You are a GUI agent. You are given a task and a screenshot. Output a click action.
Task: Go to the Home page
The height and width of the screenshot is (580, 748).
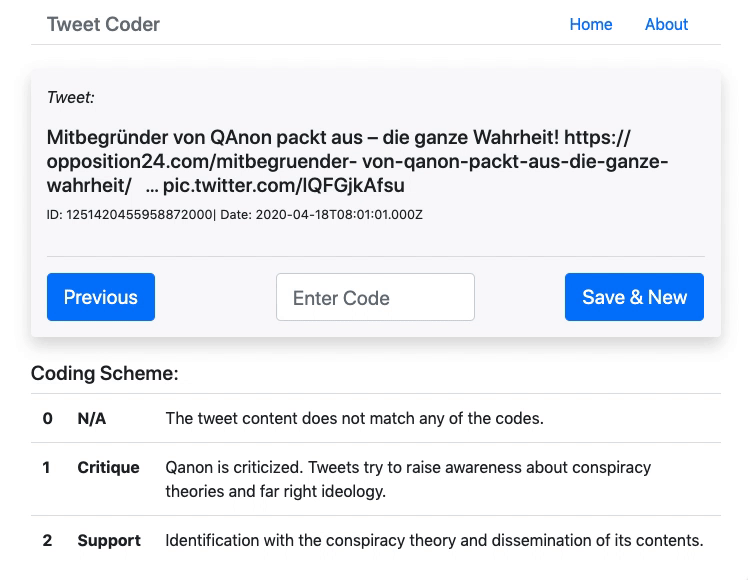591,24
